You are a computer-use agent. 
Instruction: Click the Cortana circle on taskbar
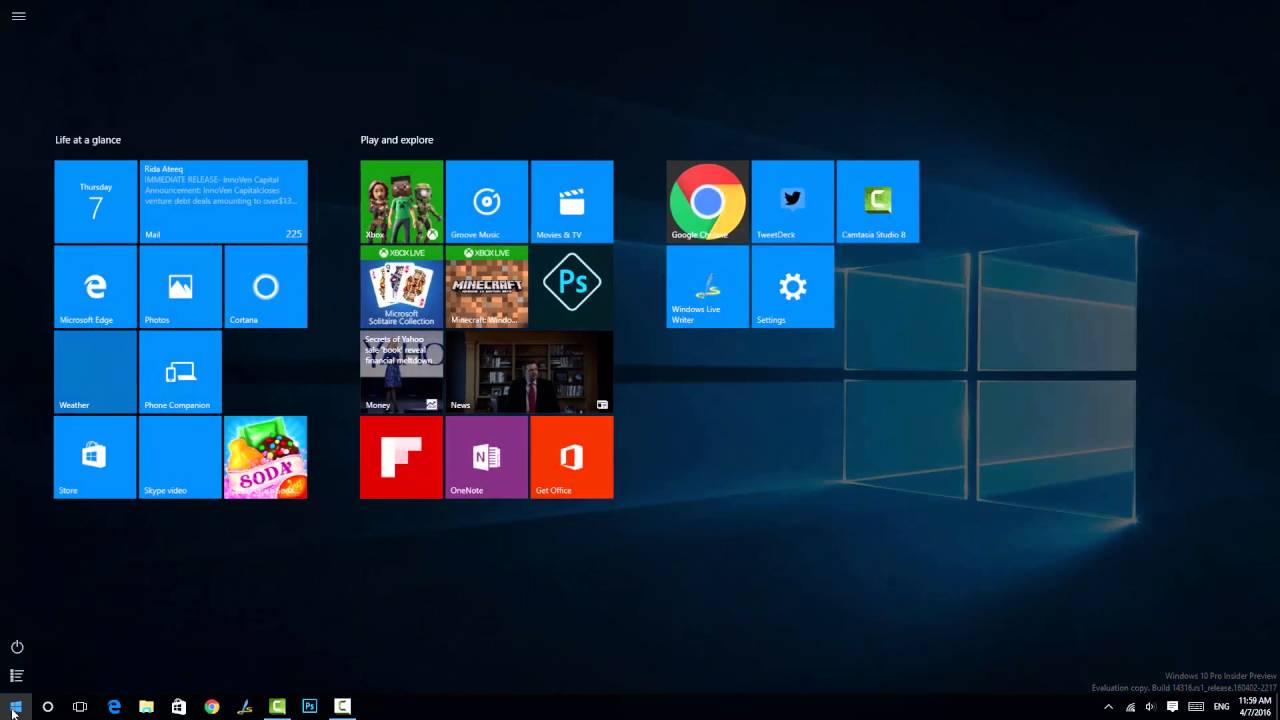tap(47, 707)
